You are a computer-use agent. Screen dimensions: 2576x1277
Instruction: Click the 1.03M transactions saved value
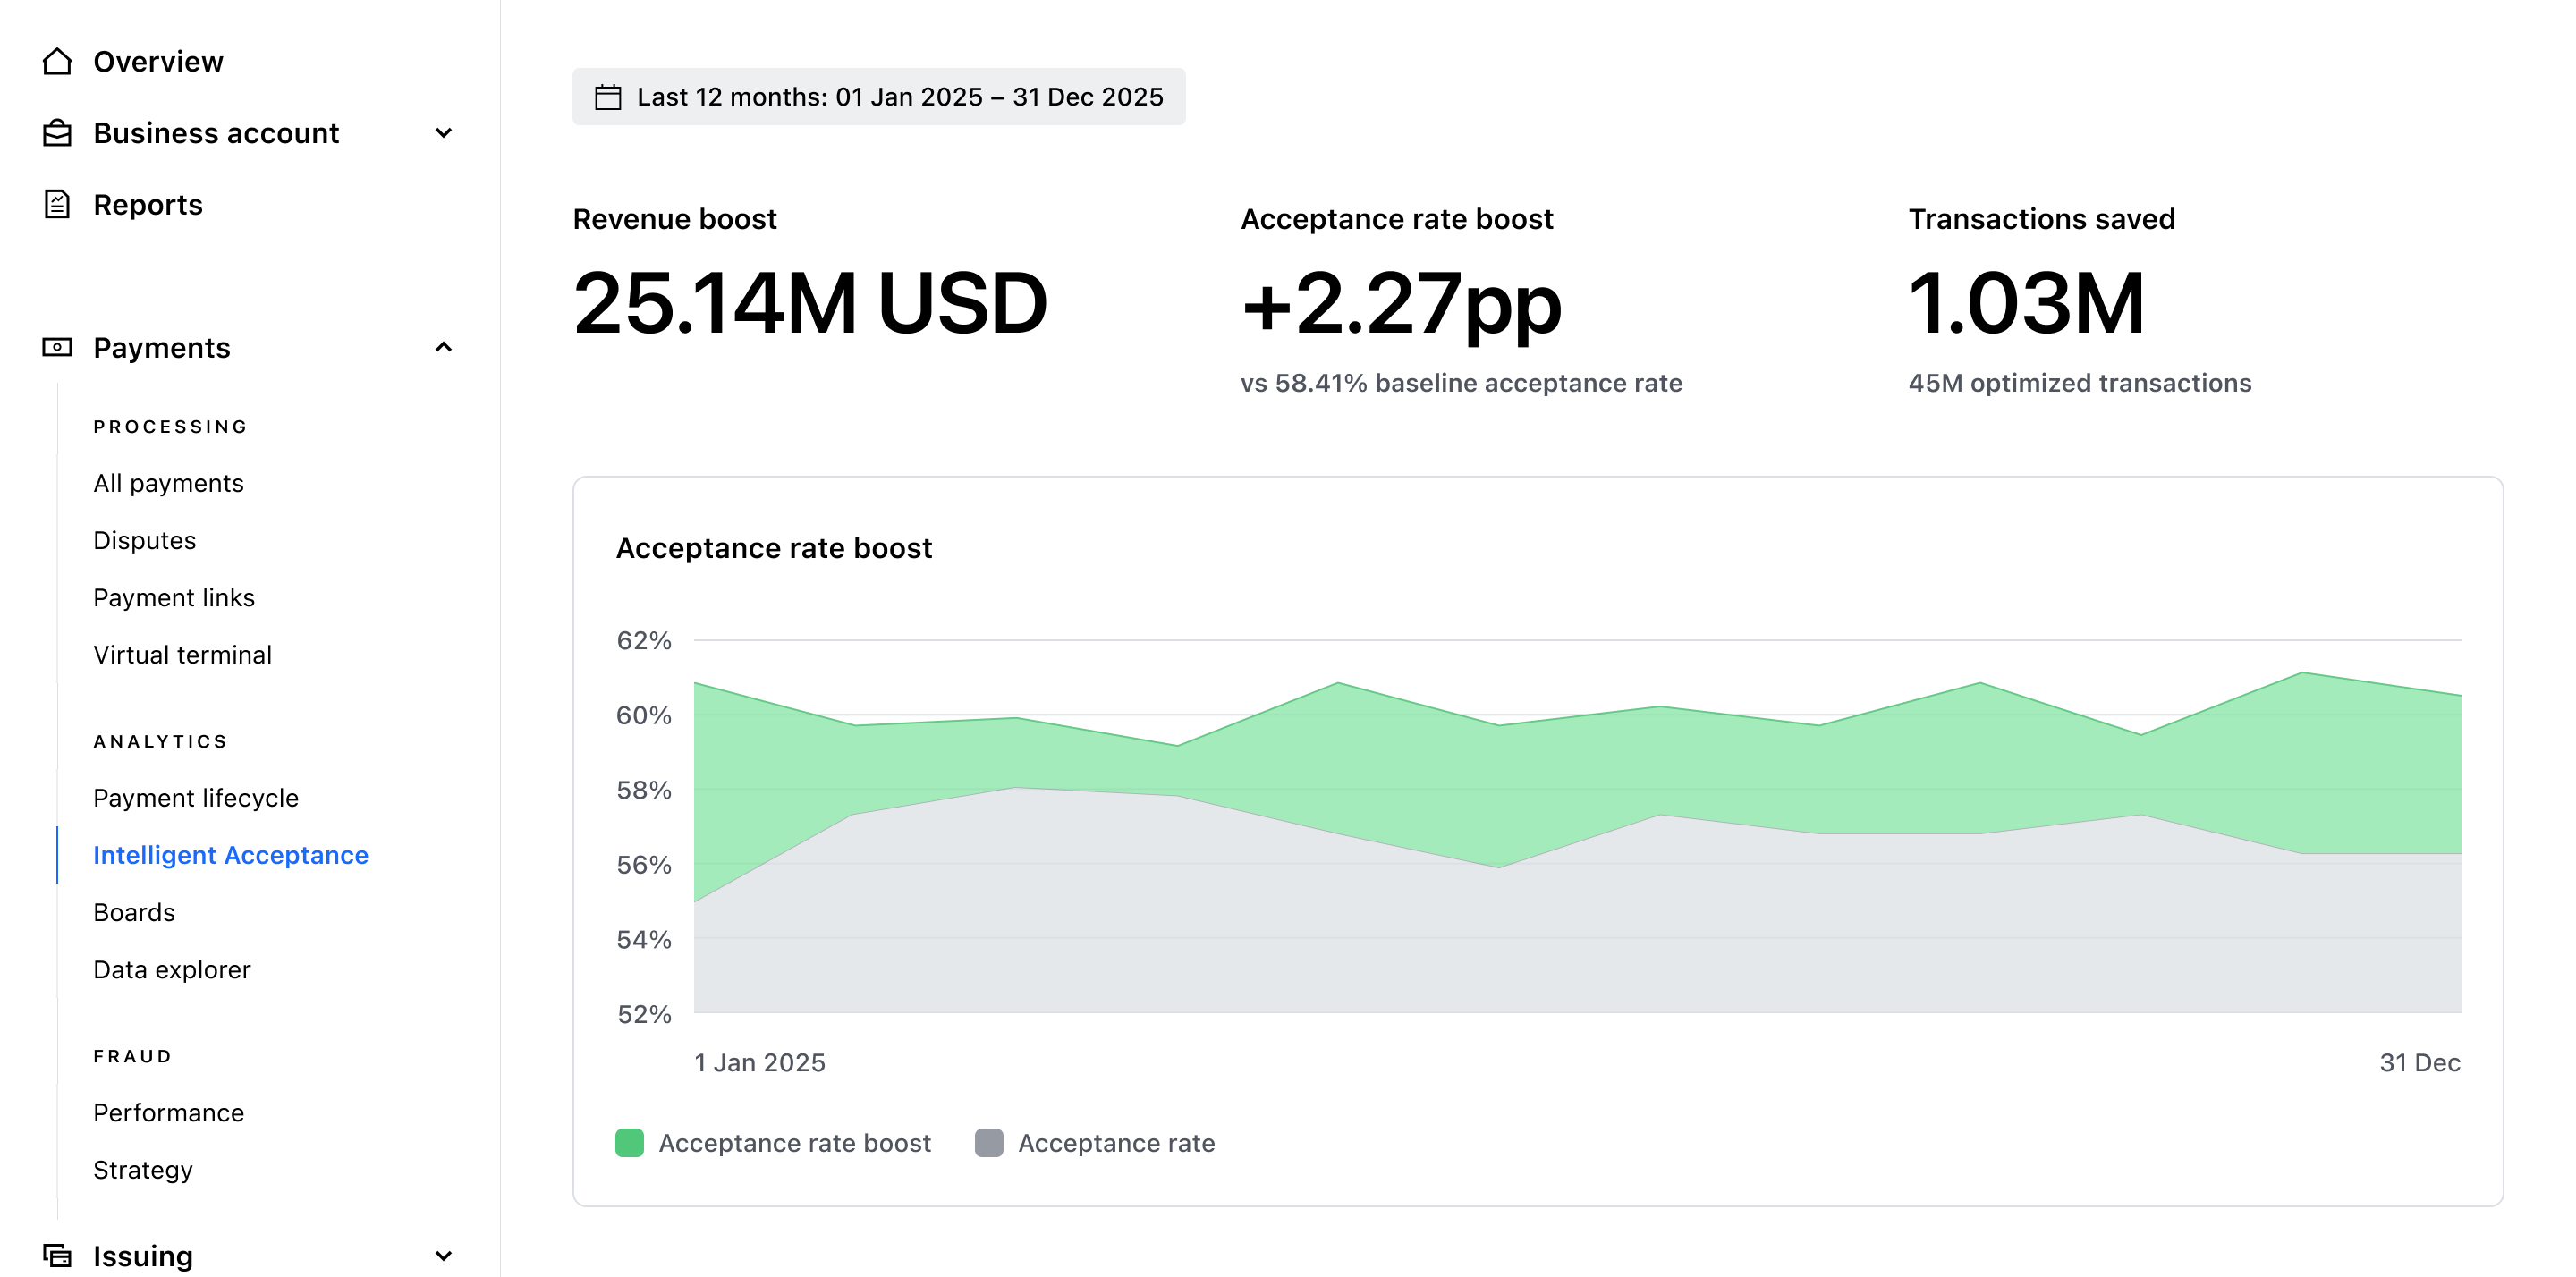(2027, 303)
